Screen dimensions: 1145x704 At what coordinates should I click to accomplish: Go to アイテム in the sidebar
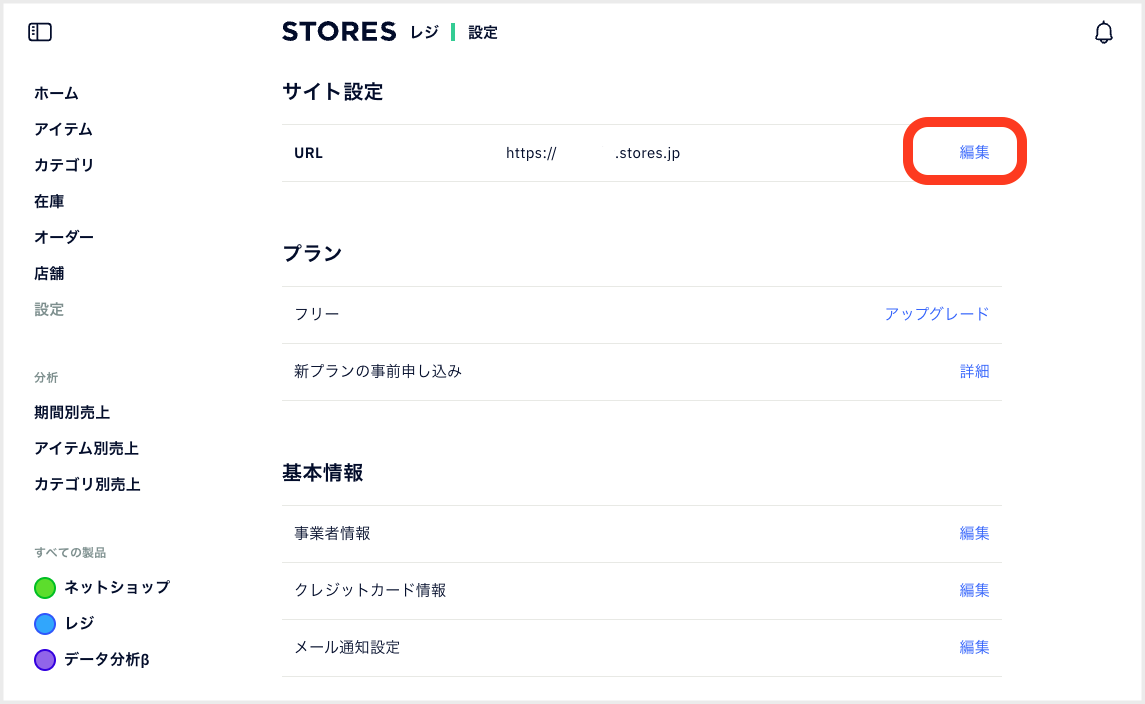coord(64,129)
